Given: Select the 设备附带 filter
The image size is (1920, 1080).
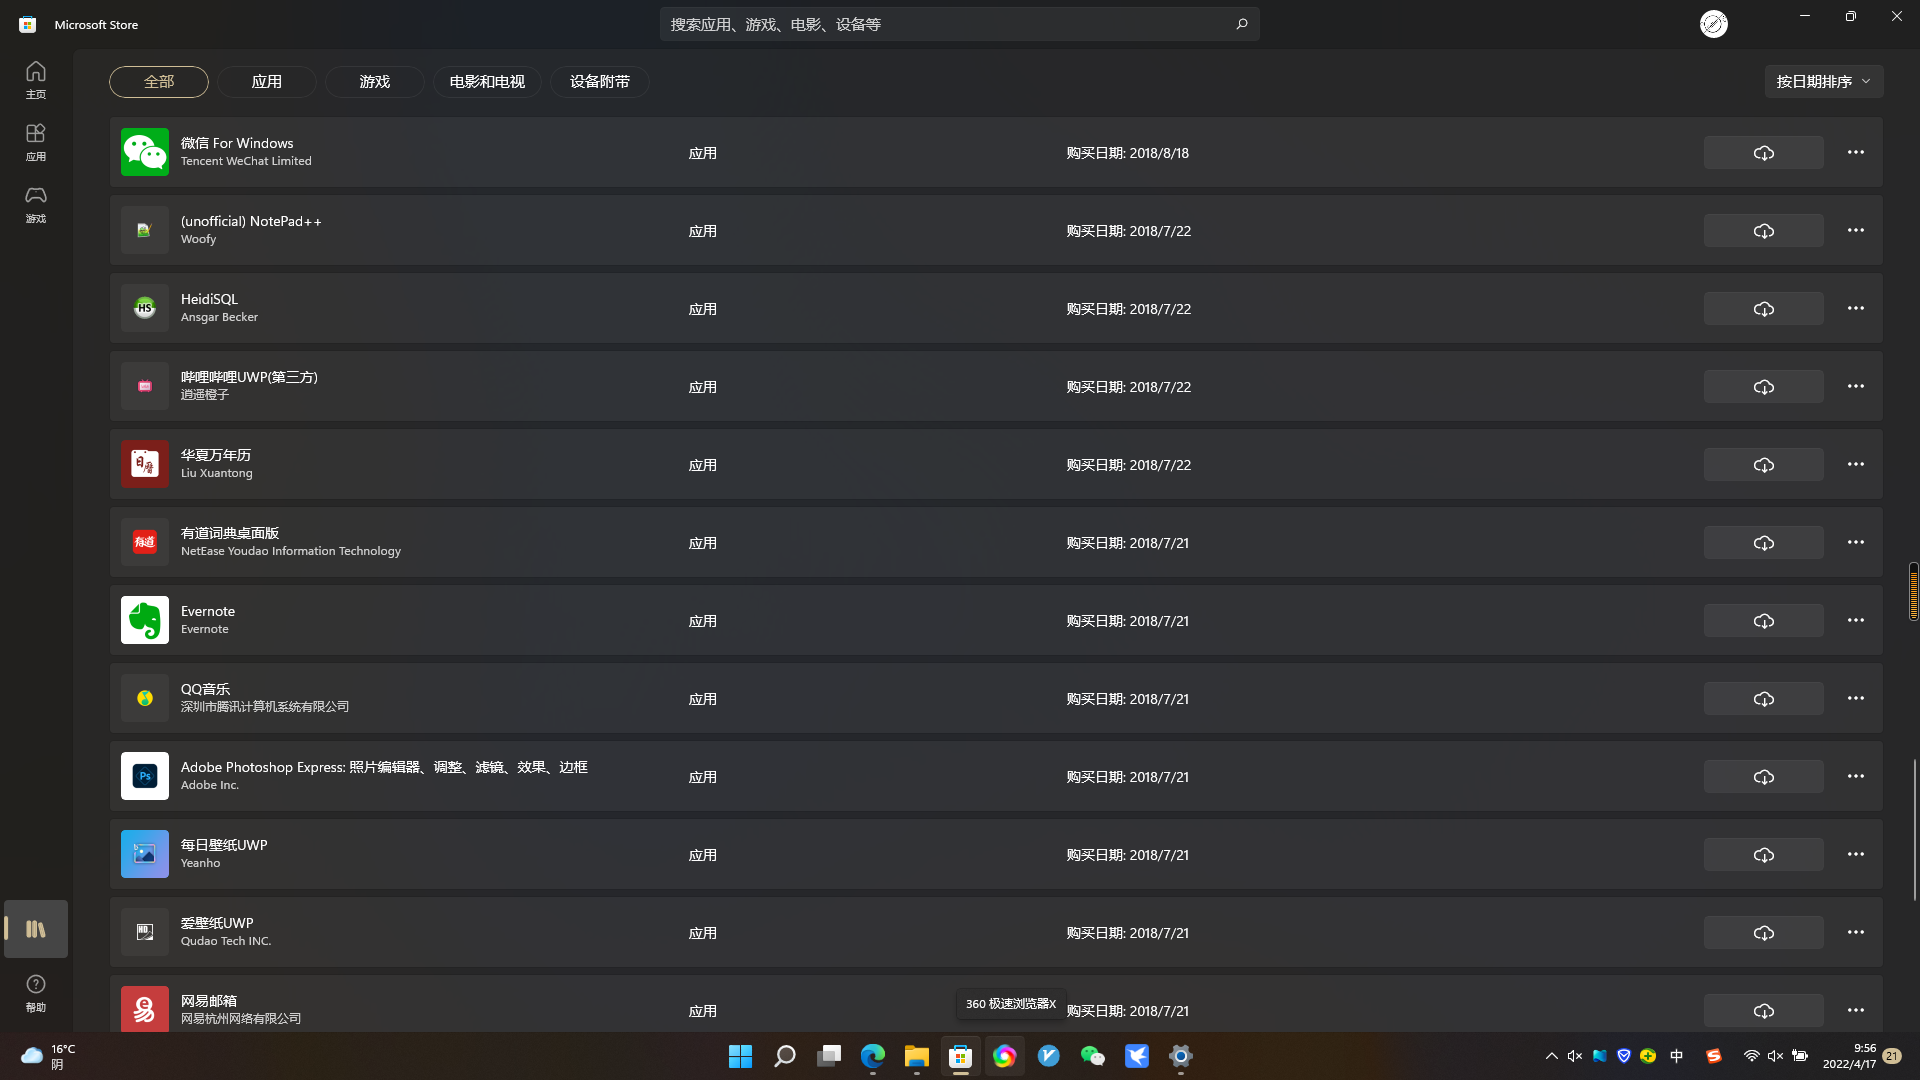Looking at the screenshot, I should coord(599,82).
